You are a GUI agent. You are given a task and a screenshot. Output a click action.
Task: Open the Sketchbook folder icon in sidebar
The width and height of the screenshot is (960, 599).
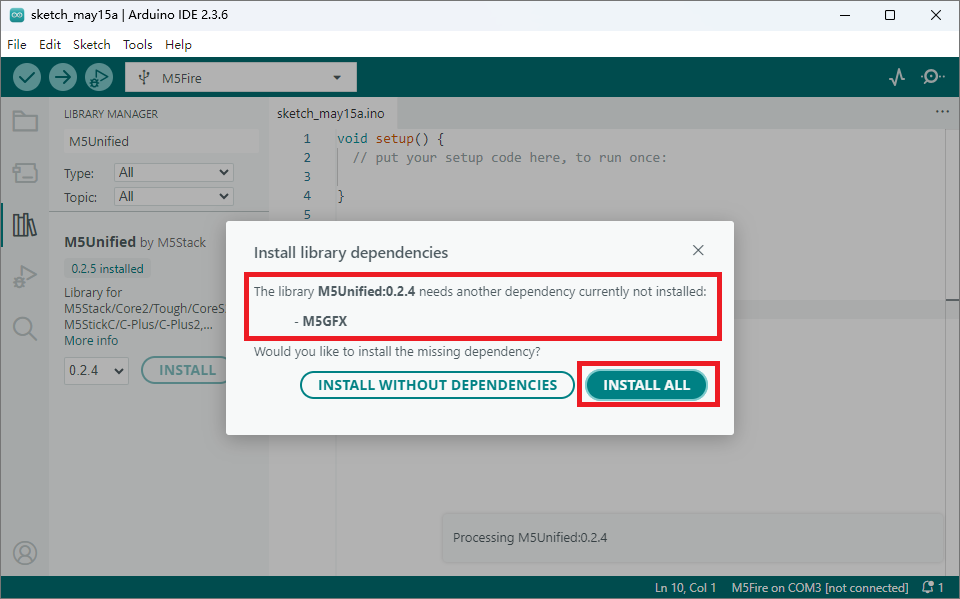coord(25,121)
